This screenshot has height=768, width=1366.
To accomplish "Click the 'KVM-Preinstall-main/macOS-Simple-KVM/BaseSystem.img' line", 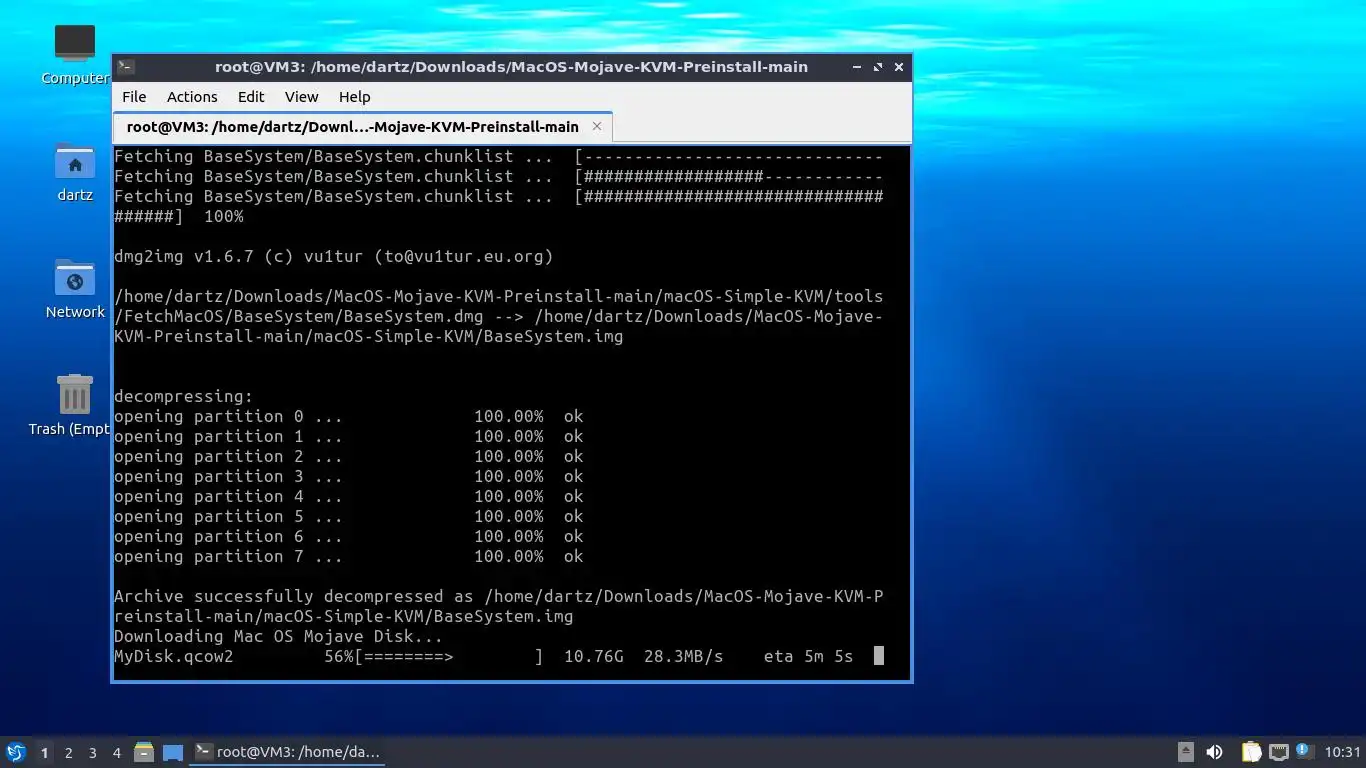I will [369, 336].
